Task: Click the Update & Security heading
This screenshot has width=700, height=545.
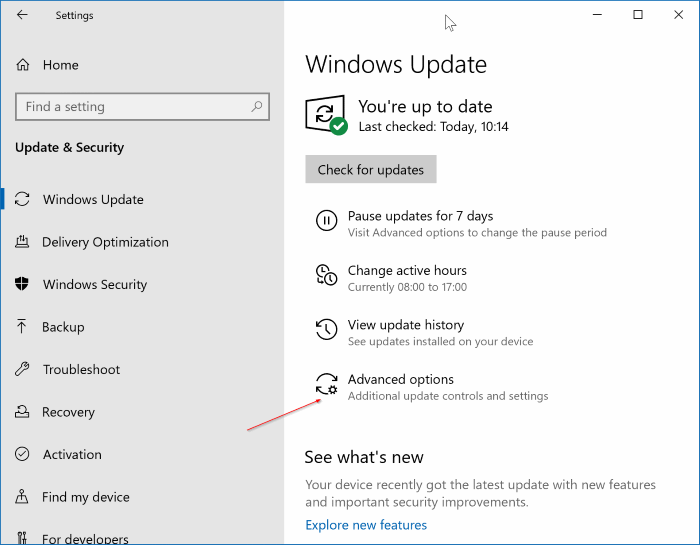Action: click(x=70, y=147)
